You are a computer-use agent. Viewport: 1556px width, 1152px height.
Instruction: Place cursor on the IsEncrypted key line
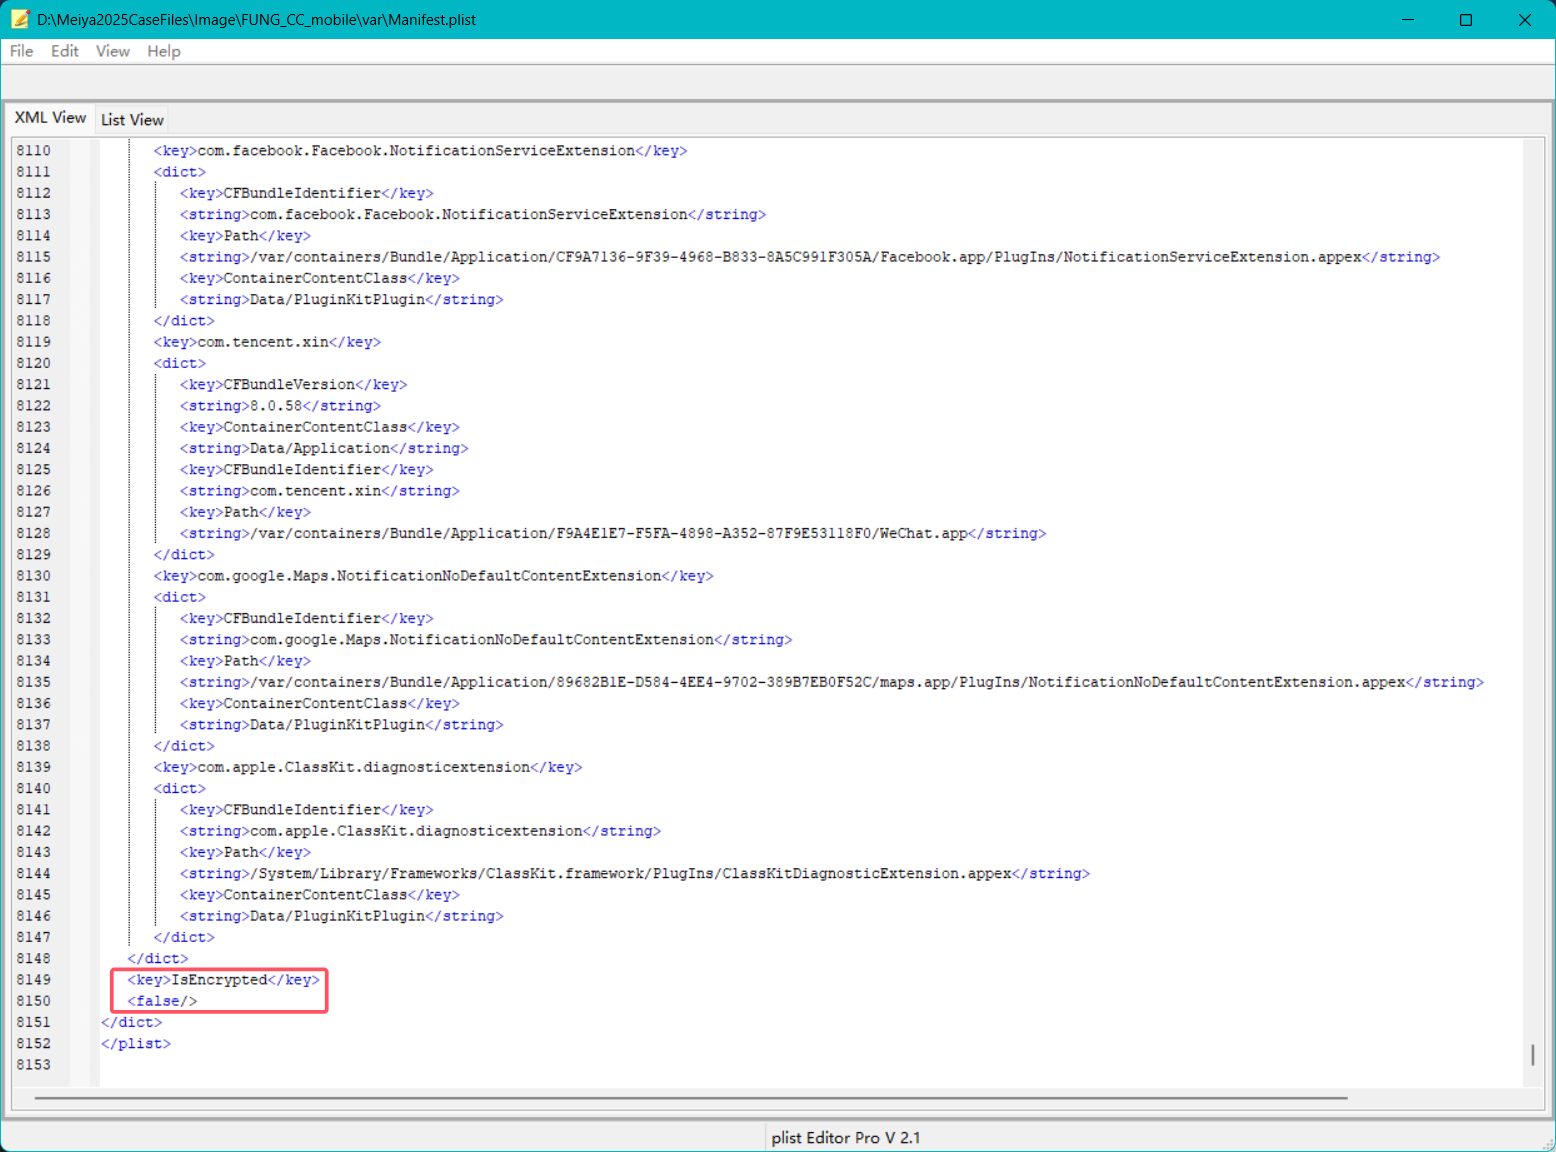[222, 980]
